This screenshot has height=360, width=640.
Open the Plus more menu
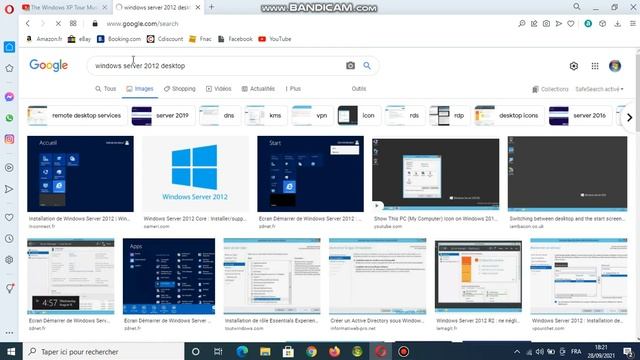293,89
